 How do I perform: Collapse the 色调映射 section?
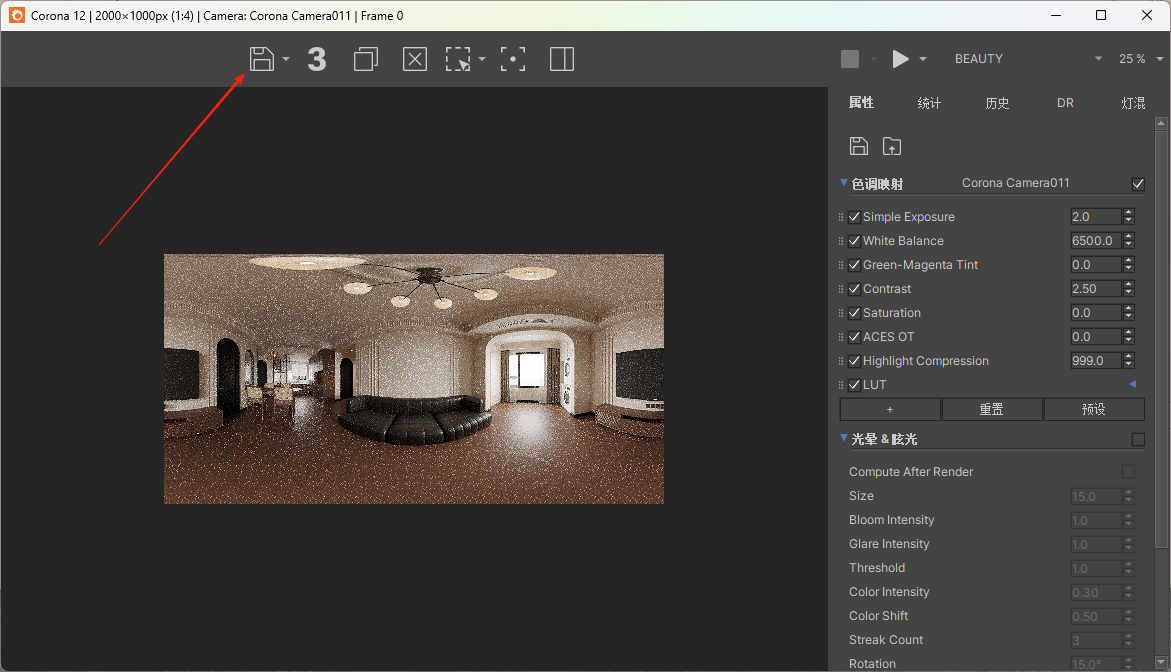pos(844,183)
